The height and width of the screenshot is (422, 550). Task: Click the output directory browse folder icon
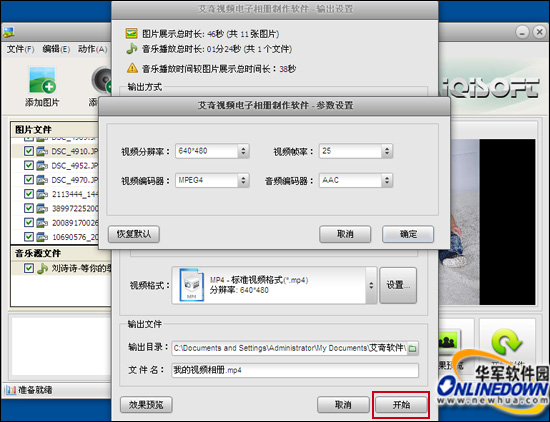coord(413,348)
